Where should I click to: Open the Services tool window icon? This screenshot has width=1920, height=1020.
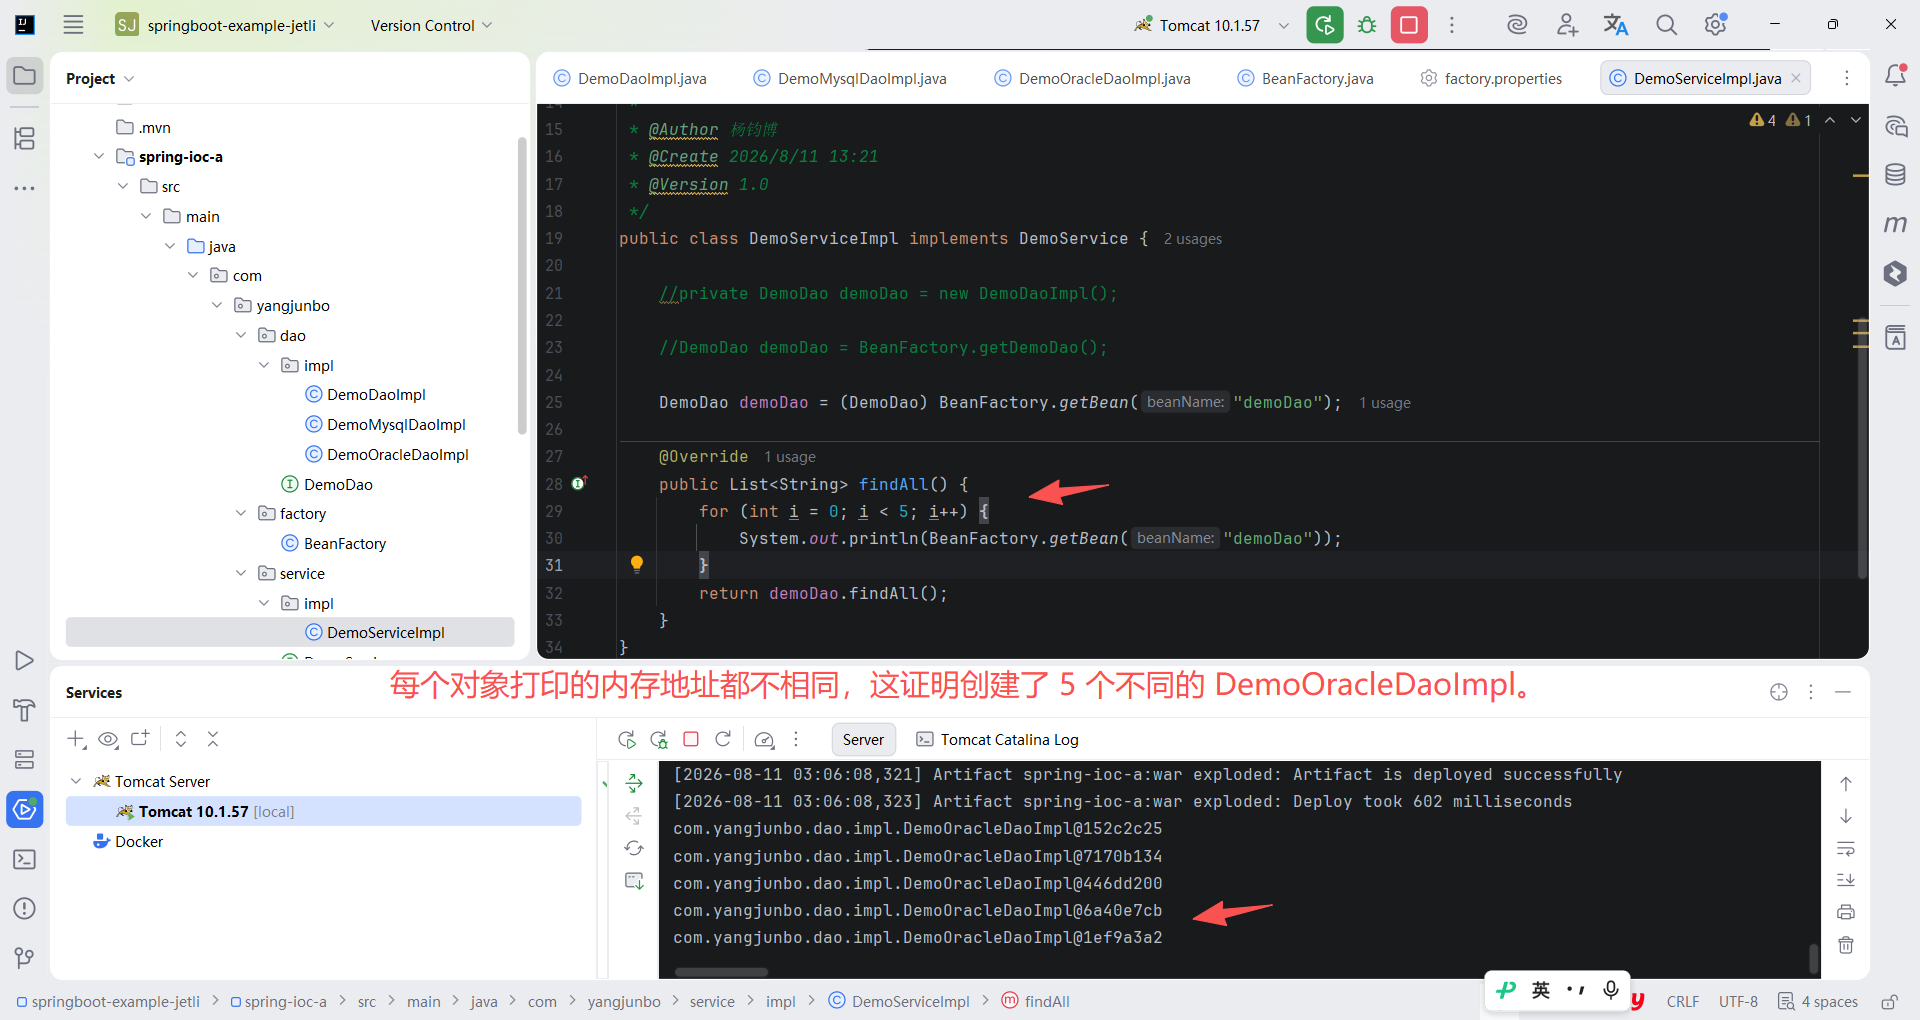25,809
